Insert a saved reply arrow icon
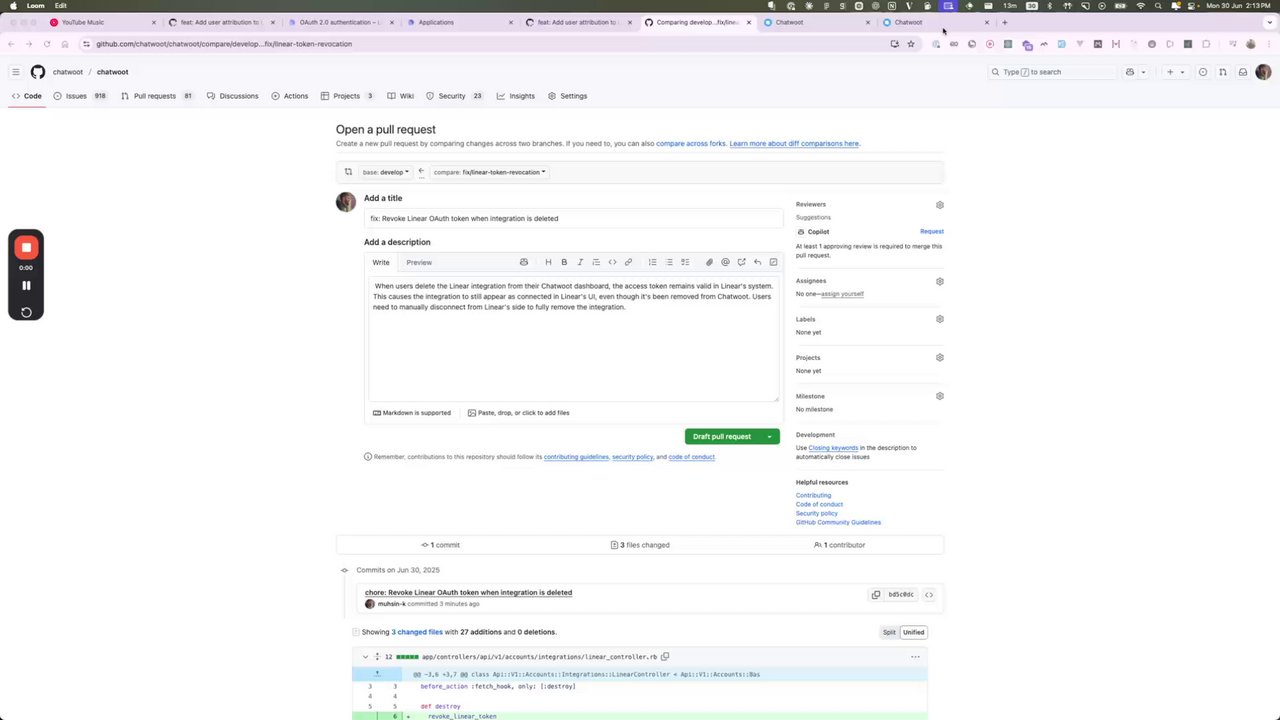This screenshot has width=1280, height=720. click(757, 262)
